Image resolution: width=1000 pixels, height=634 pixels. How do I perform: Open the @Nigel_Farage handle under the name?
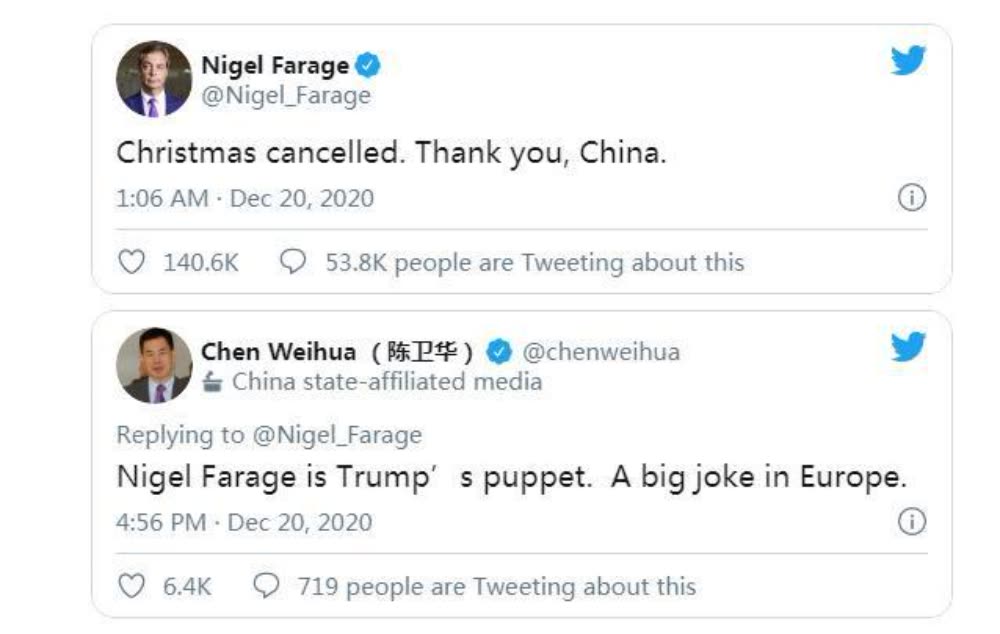(286, 95)
